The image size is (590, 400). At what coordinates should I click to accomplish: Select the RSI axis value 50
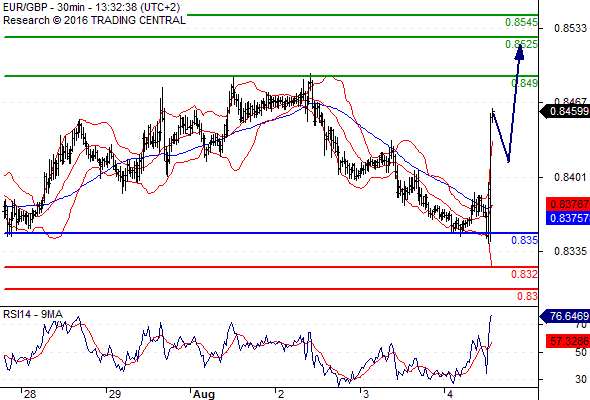[x=581, y=353]
